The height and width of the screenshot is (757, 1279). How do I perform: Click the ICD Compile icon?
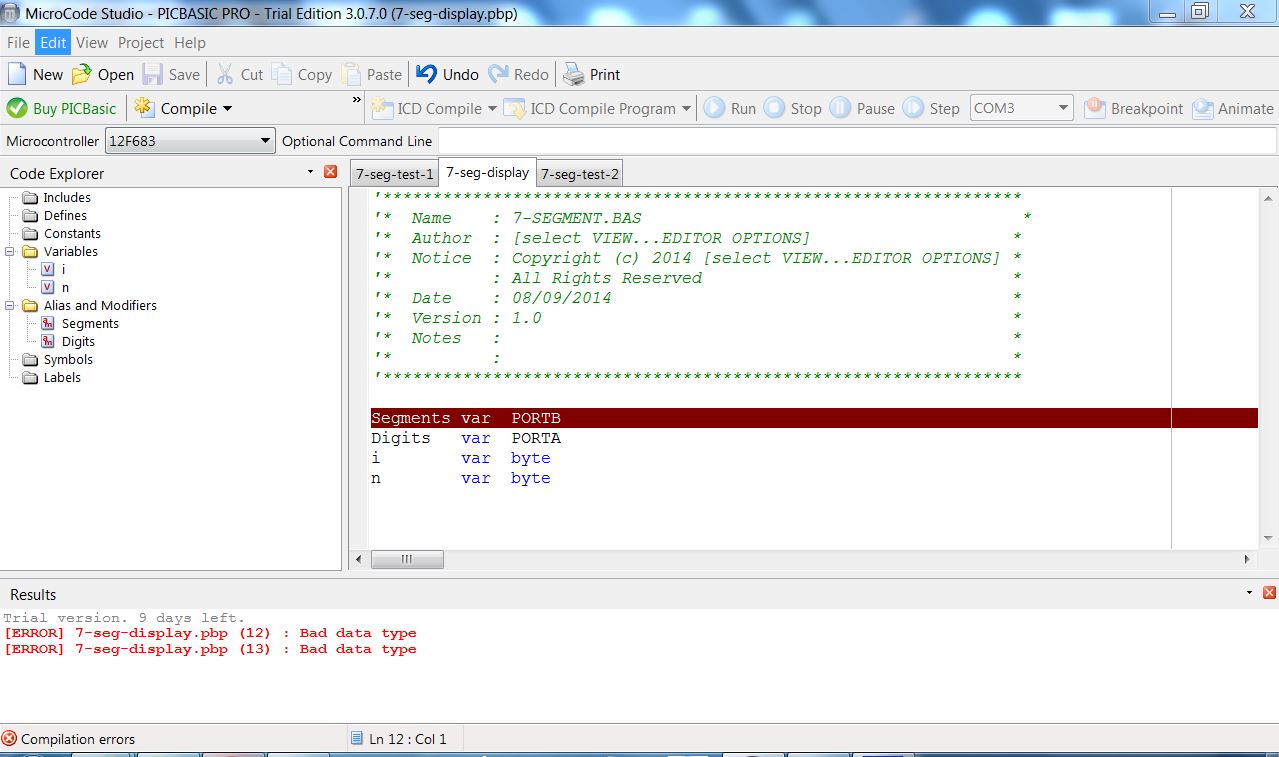[382, 109]
